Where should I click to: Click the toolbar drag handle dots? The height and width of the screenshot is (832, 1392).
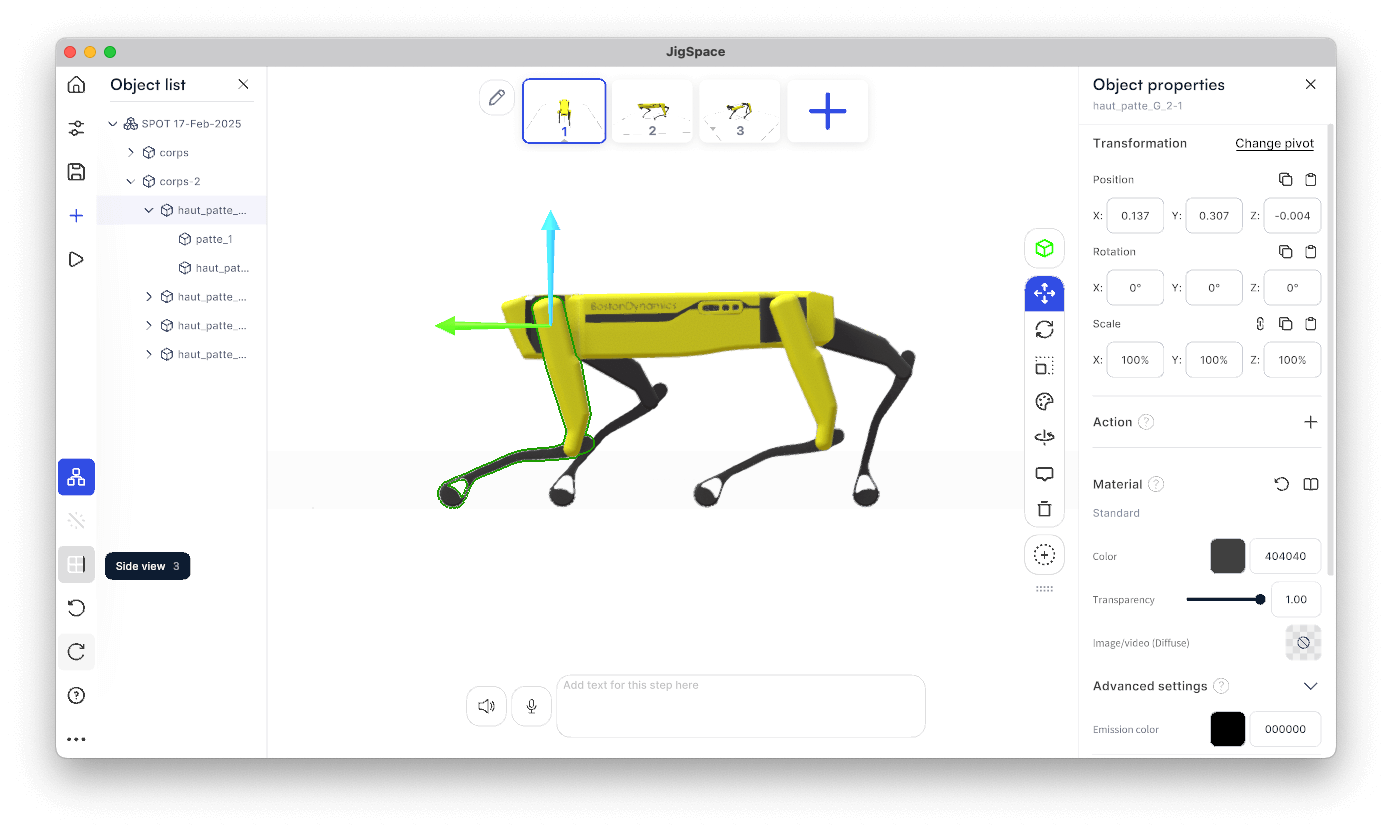click(x=1044, y=589)
